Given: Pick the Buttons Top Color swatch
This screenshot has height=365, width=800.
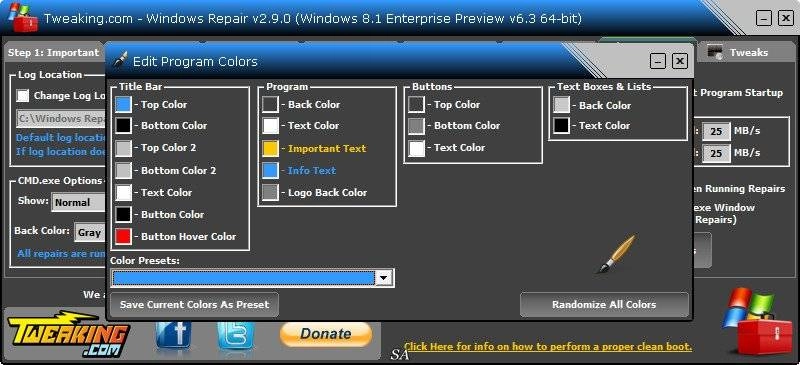Looking at the screenshot, I should pyautogui.click(x=416, y=105).
